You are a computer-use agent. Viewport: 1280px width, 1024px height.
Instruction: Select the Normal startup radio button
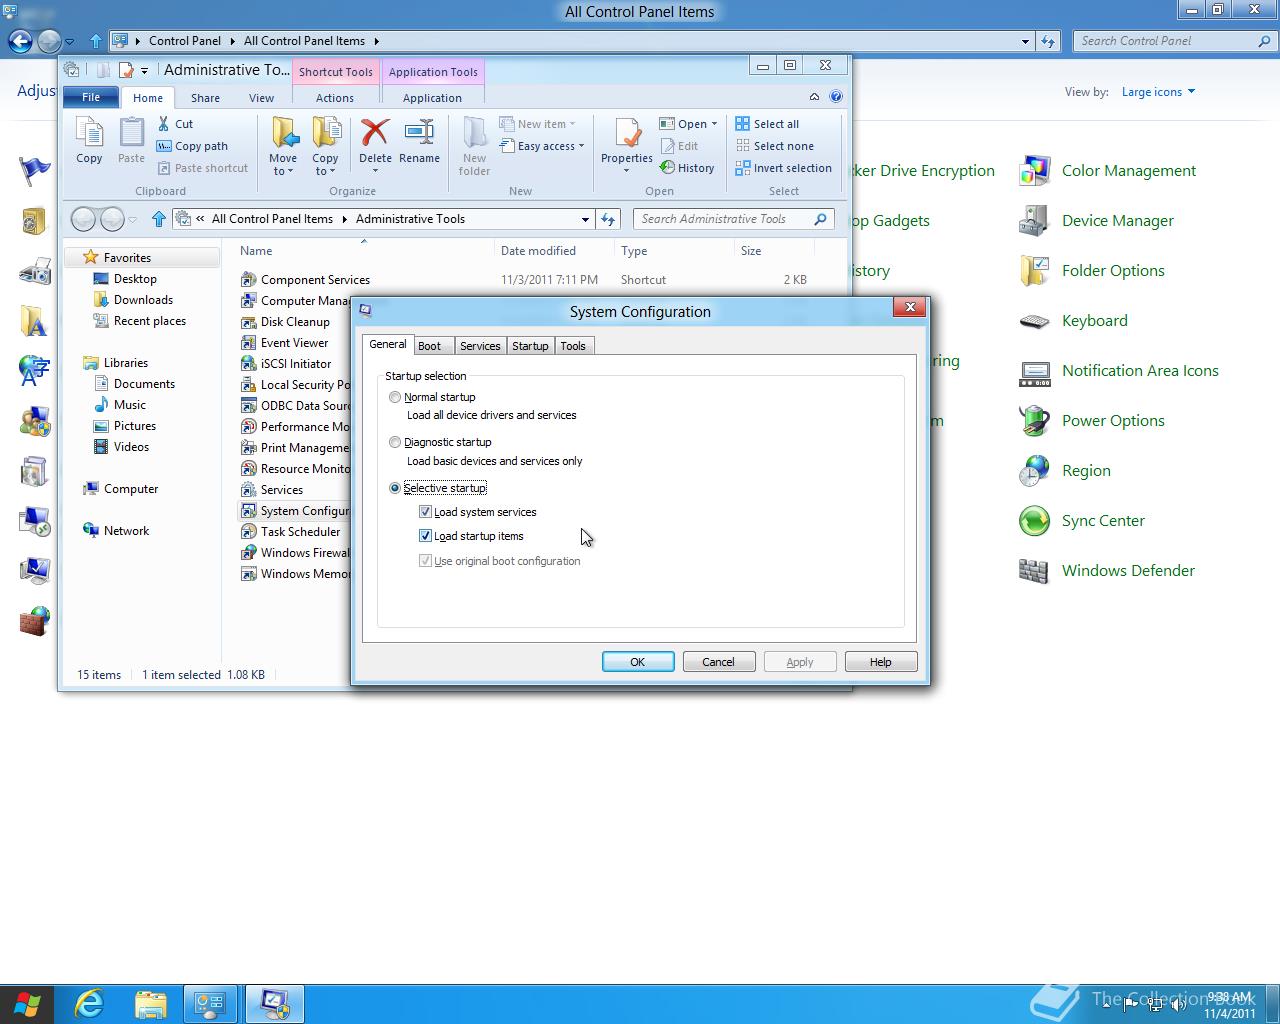[395, 397]
